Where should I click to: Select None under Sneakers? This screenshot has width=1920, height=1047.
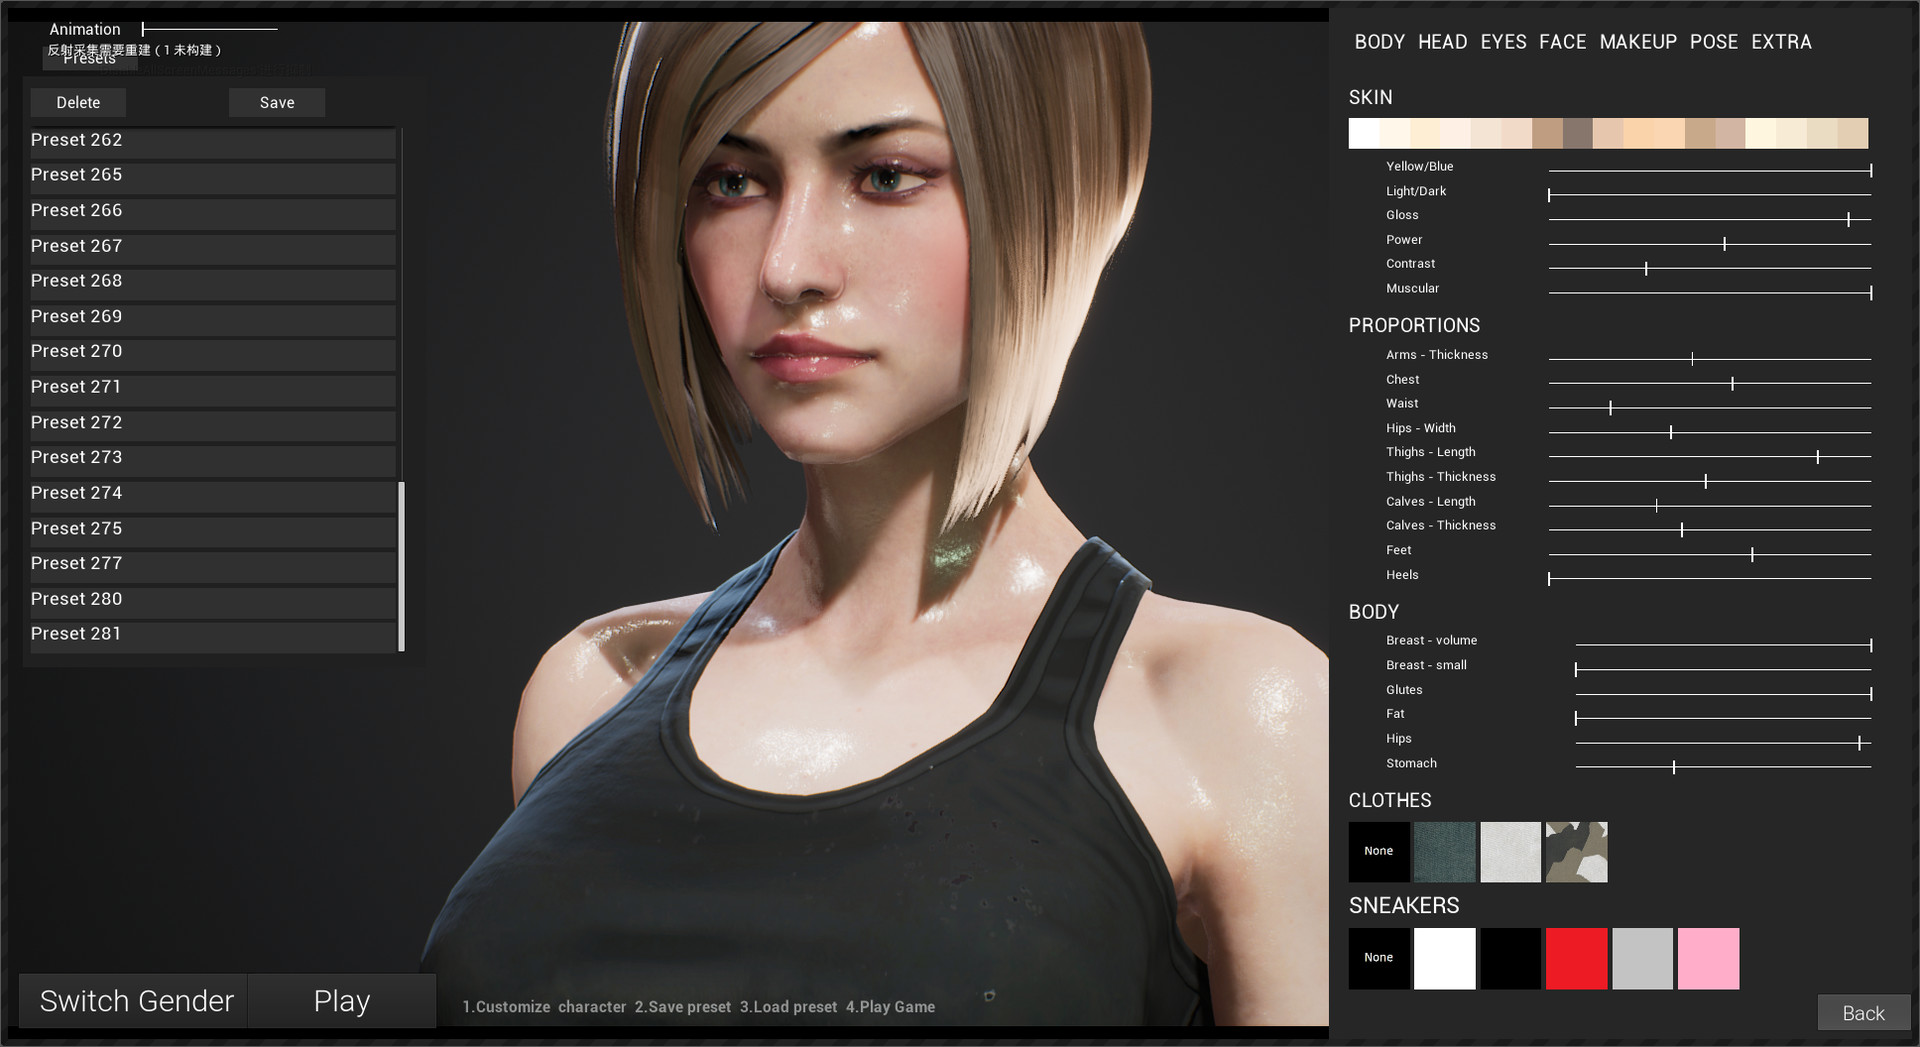(1378, 958)
